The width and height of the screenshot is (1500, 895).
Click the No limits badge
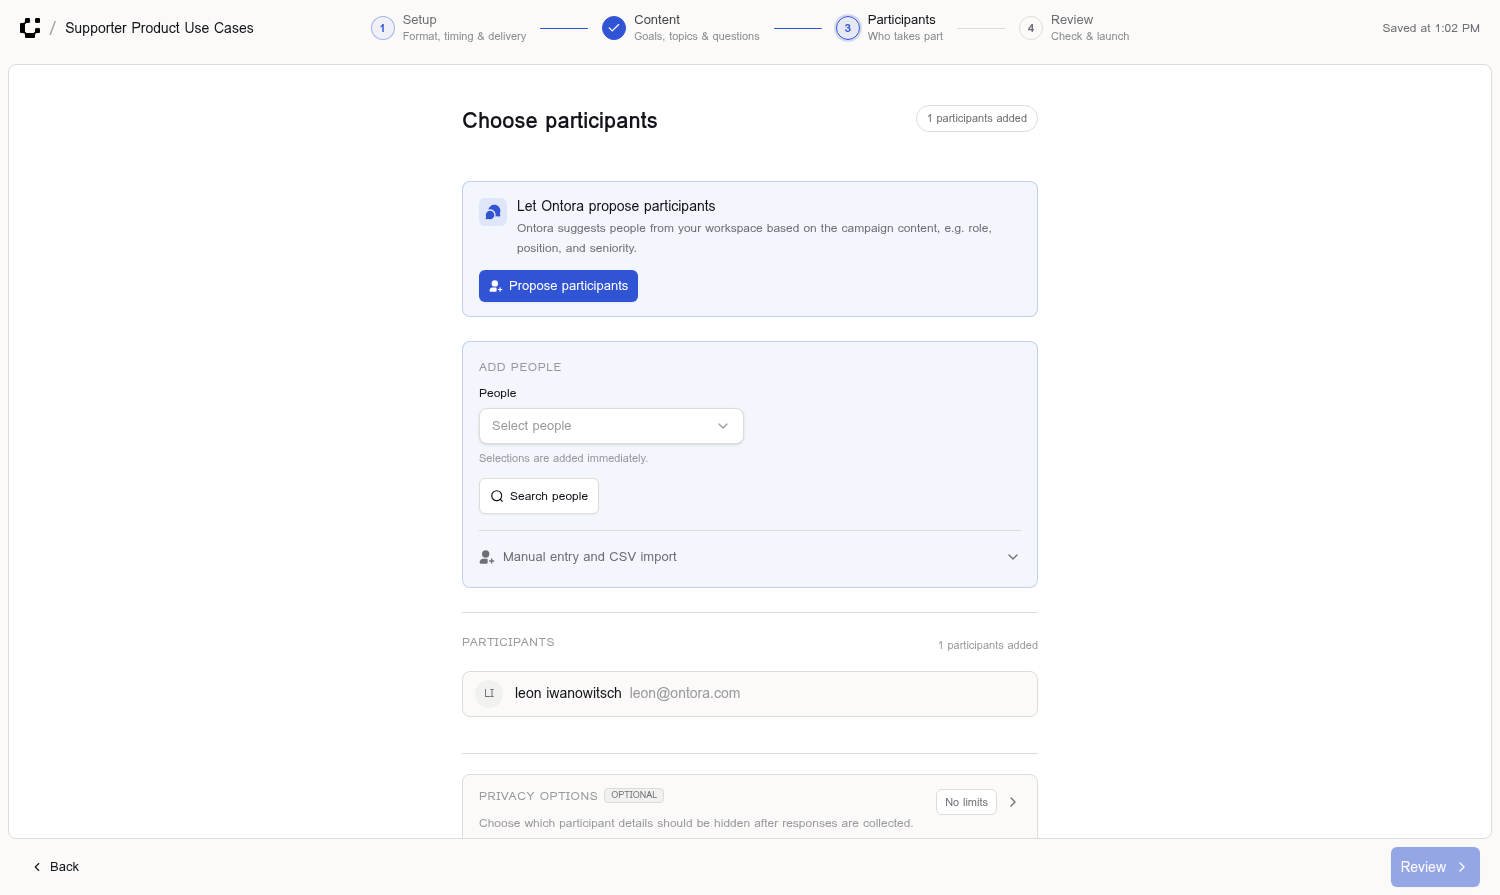(966, 802)
